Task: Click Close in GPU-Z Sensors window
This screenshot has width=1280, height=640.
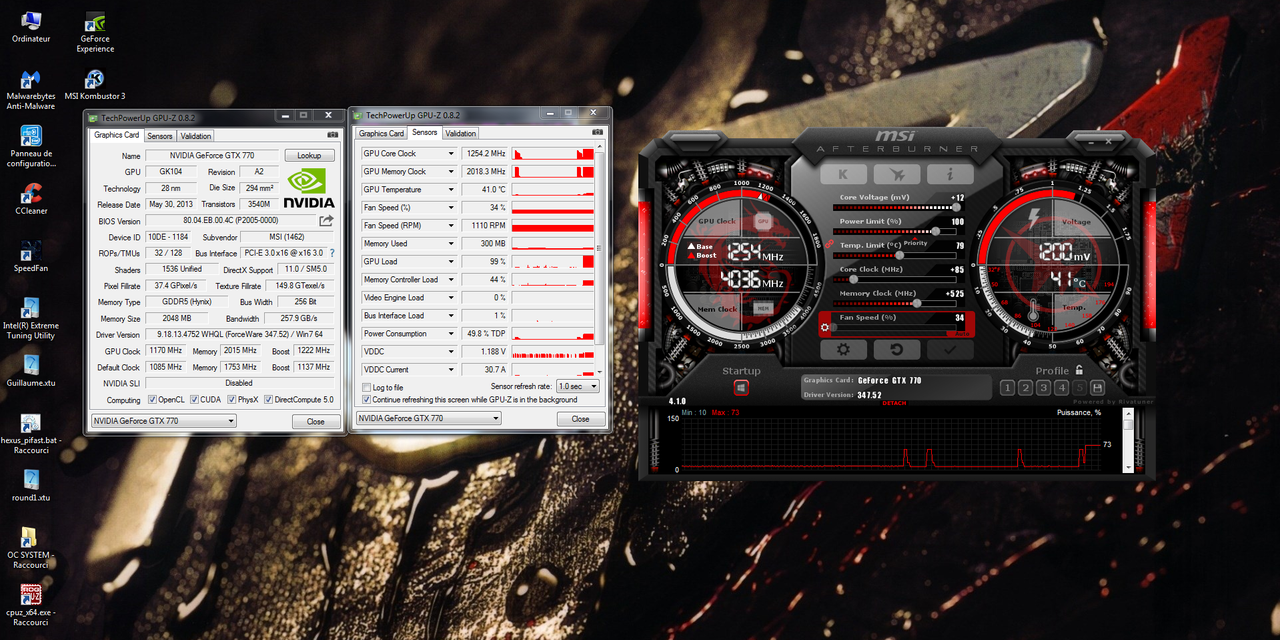Action: pos(580,418)
